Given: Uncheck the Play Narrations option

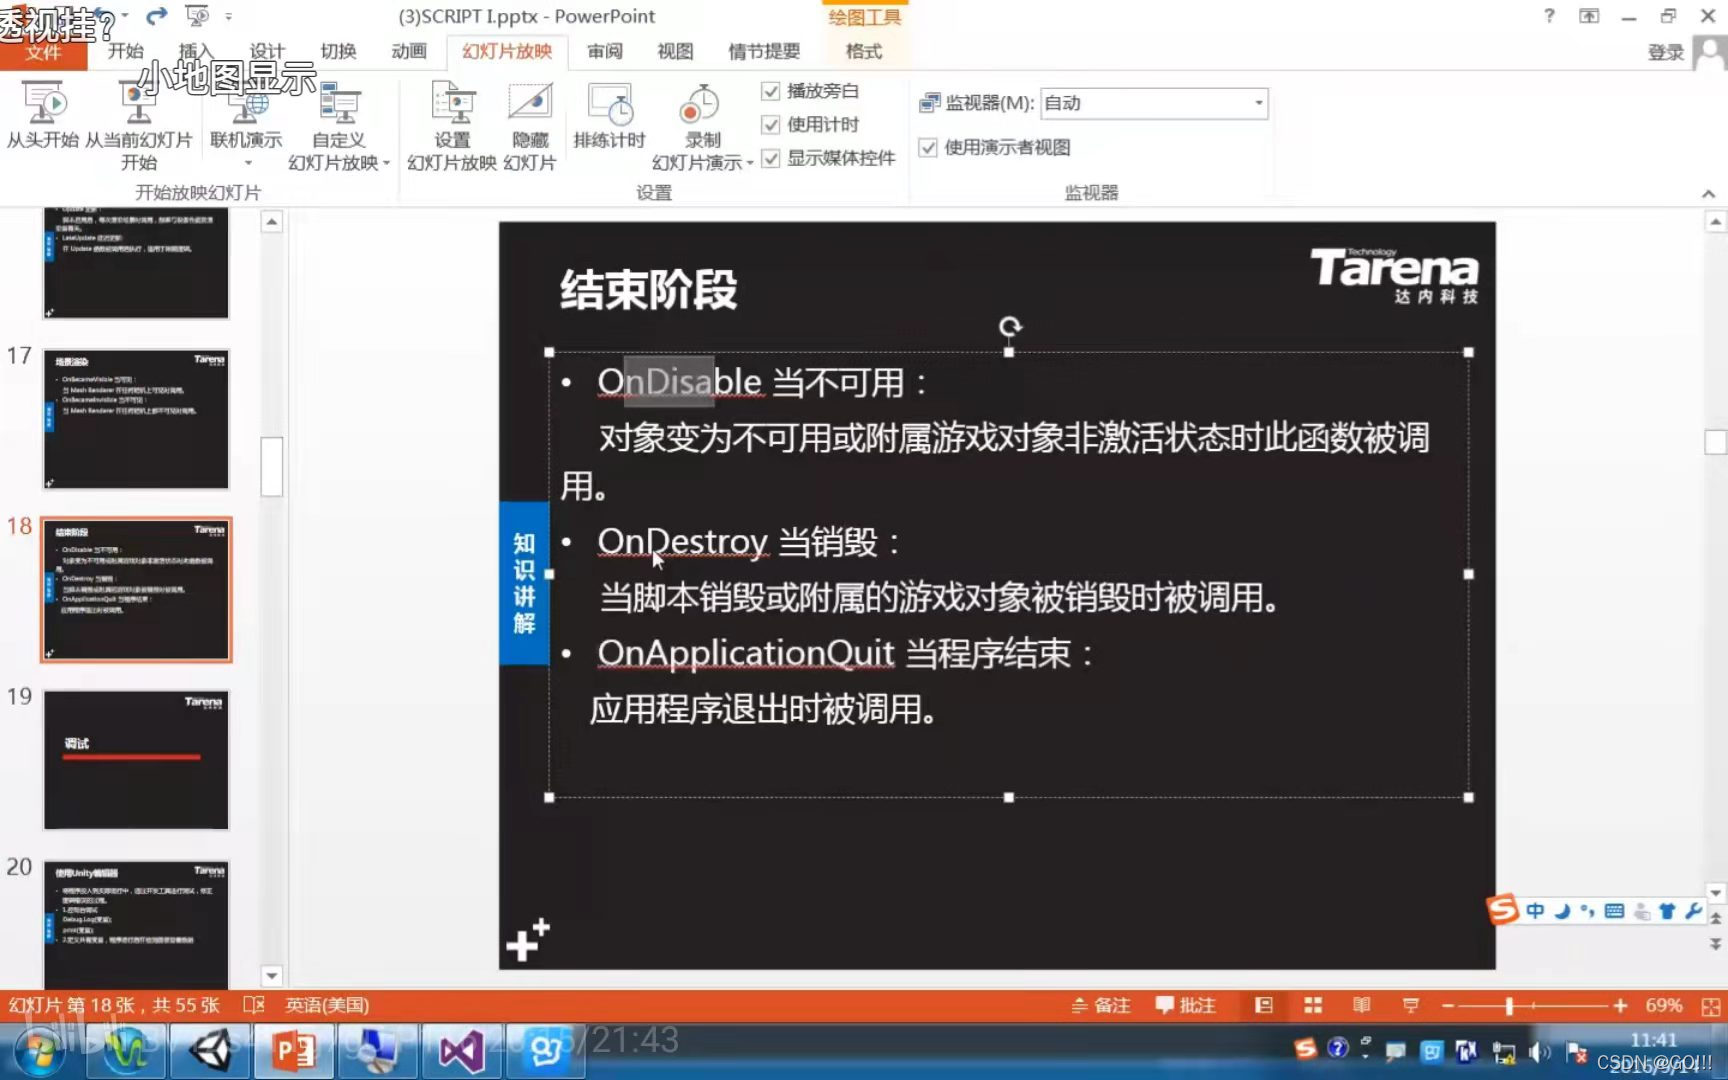Looking at the screenshot, I should coord(771,91).
